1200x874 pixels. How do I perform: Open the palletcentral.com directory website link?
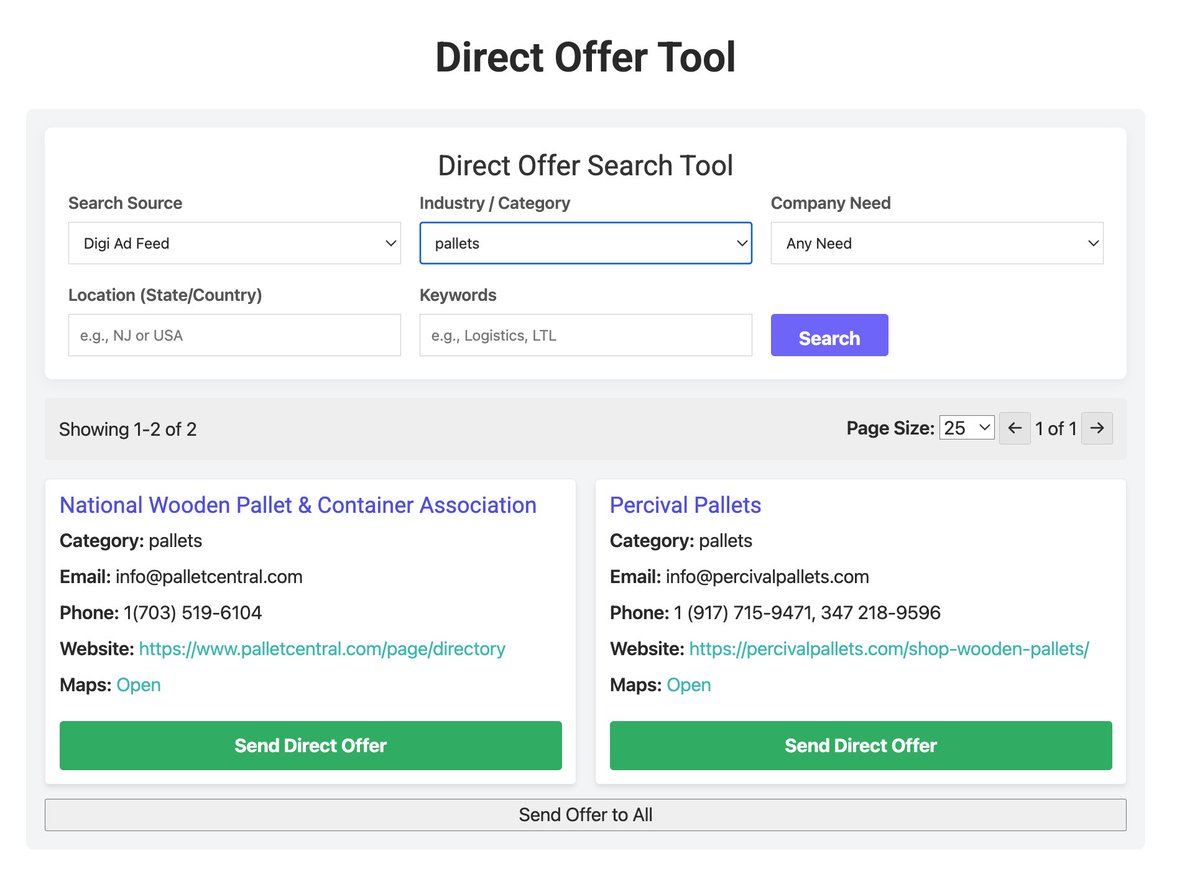point(322,649)
